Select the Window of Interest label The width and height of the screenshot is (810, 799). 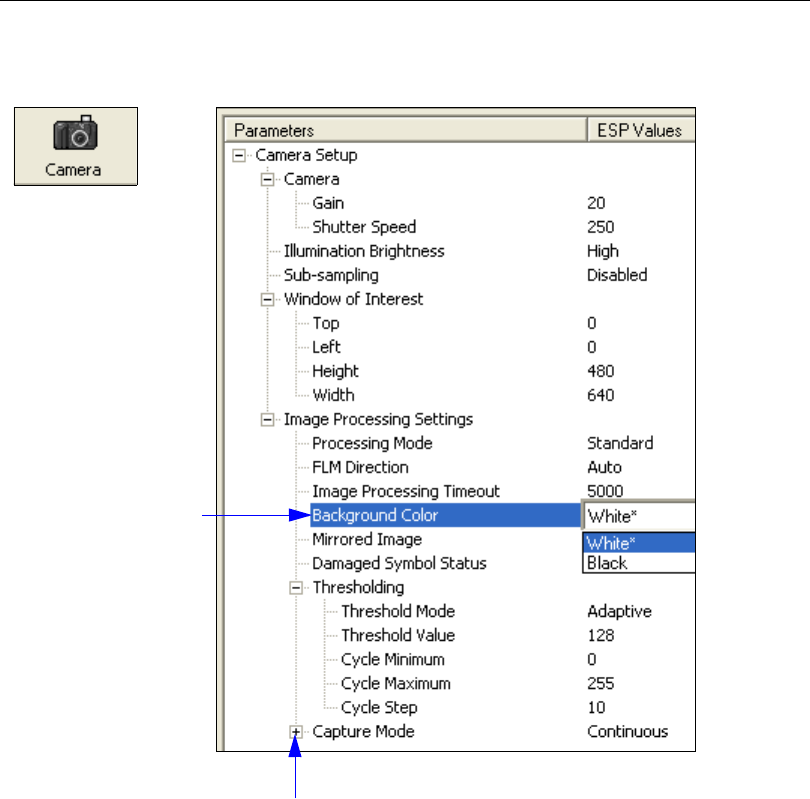(x=353, y=299)
